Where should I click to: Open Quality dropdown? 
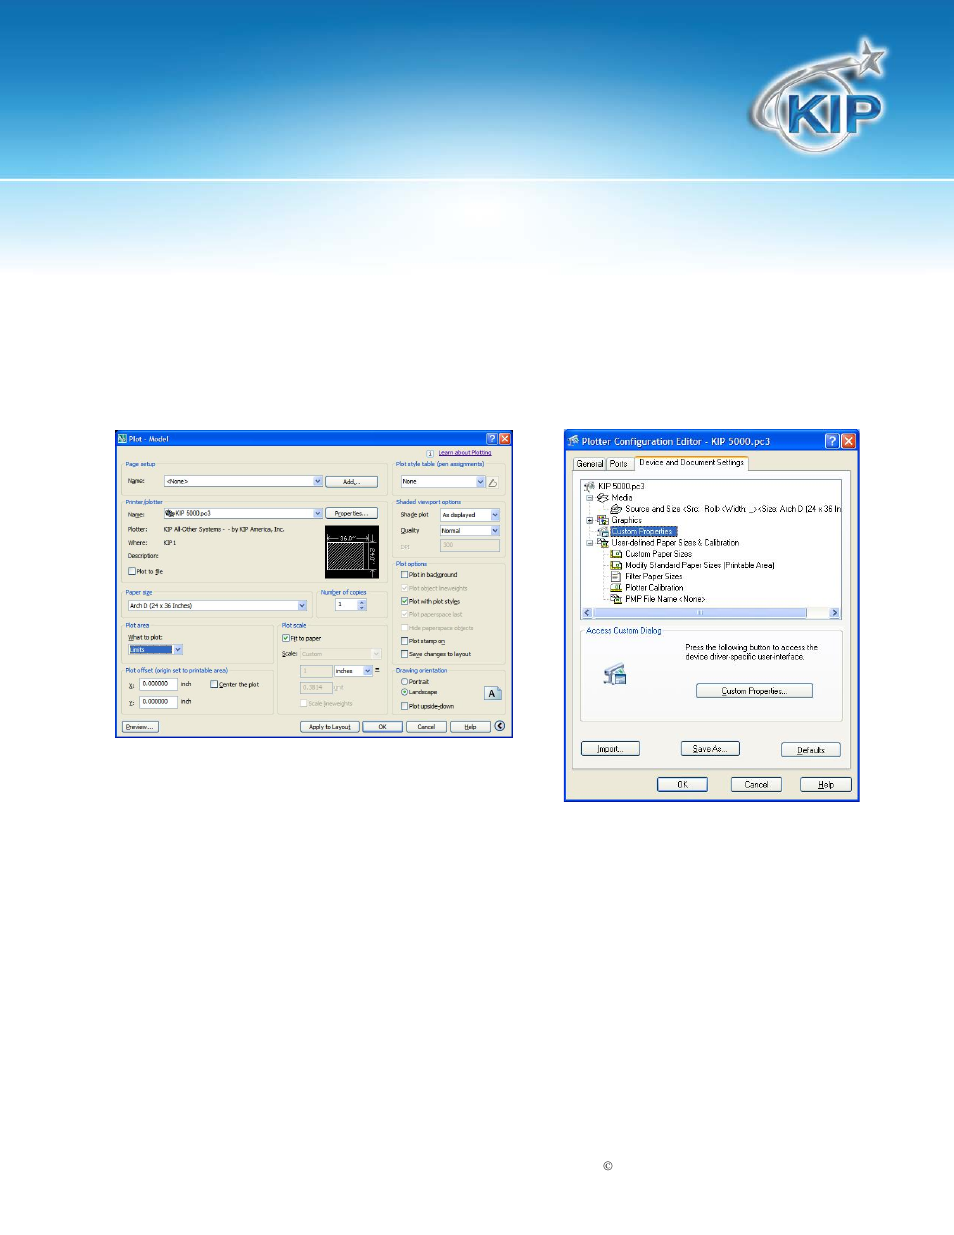[x=495, y=531]
